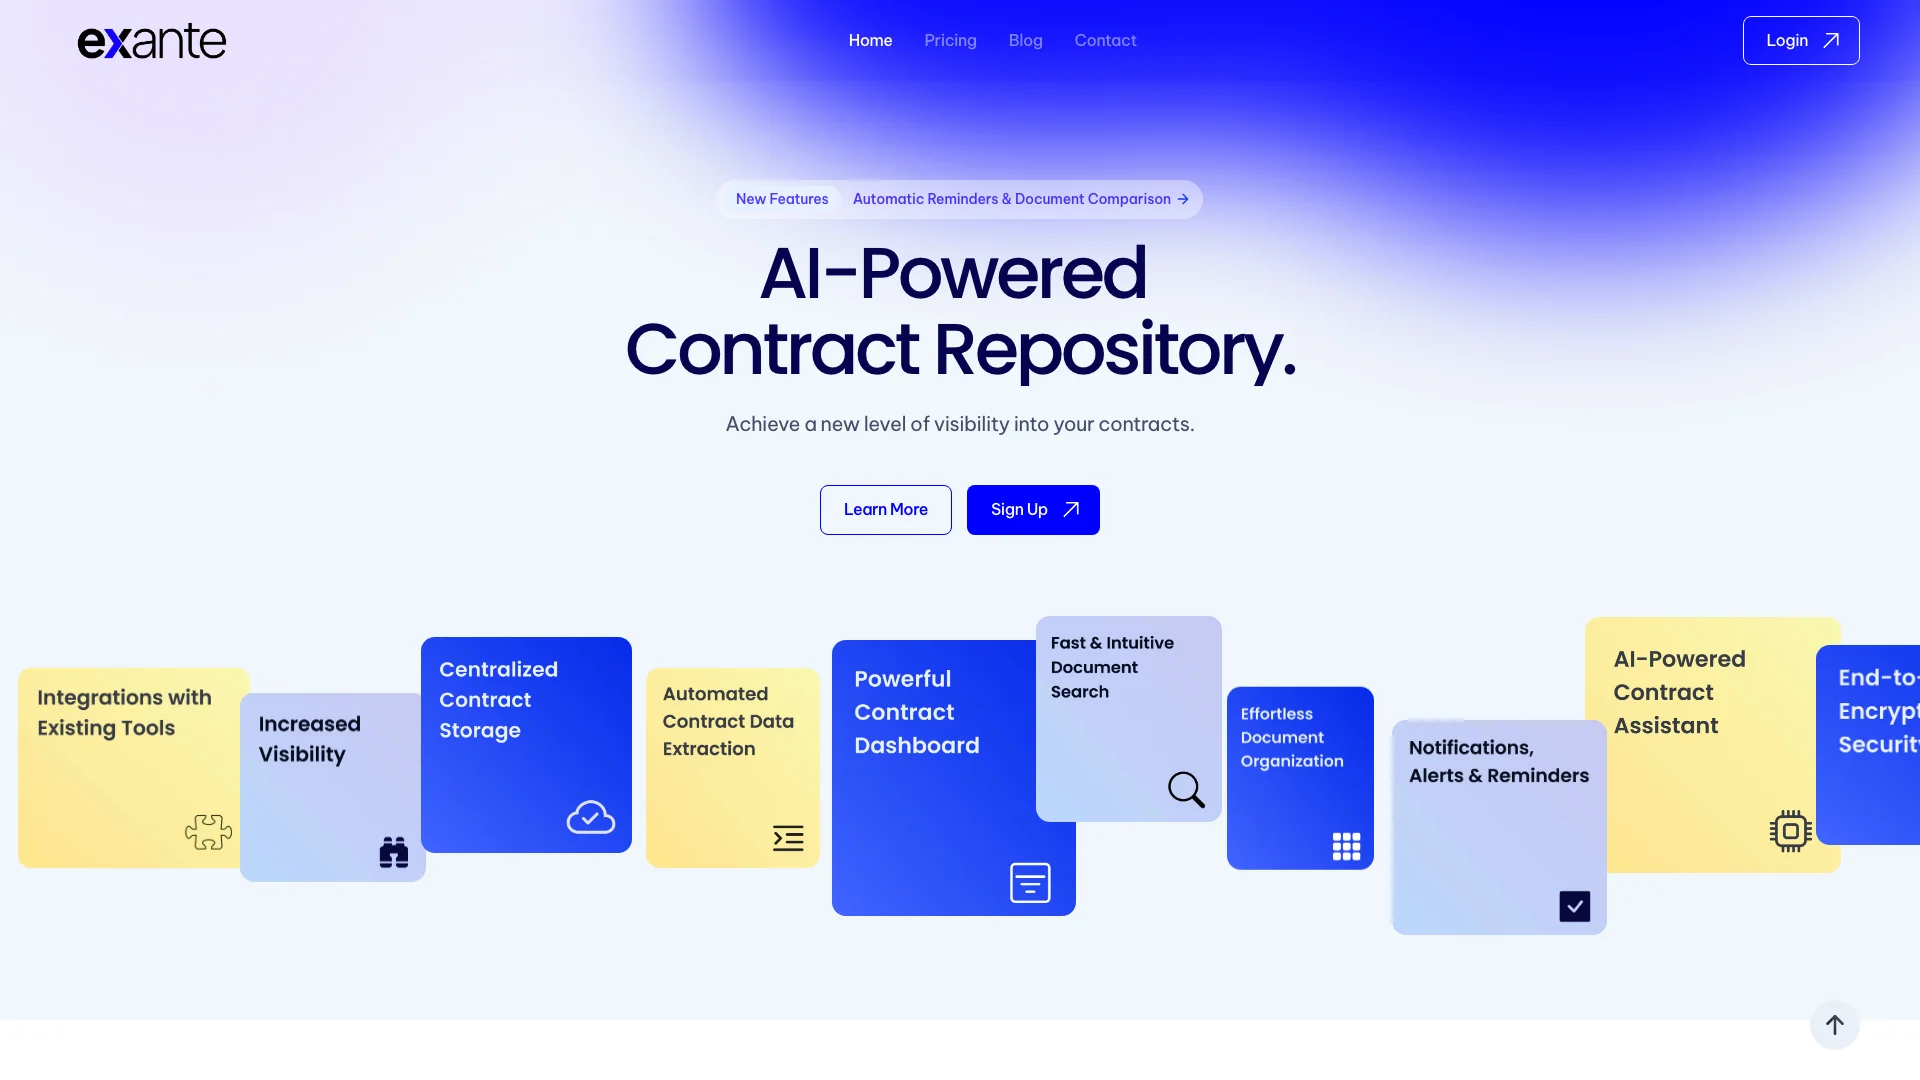Select the Pricing menu item
Screen dimensions: 1920x1080
[x=949, y=40]
